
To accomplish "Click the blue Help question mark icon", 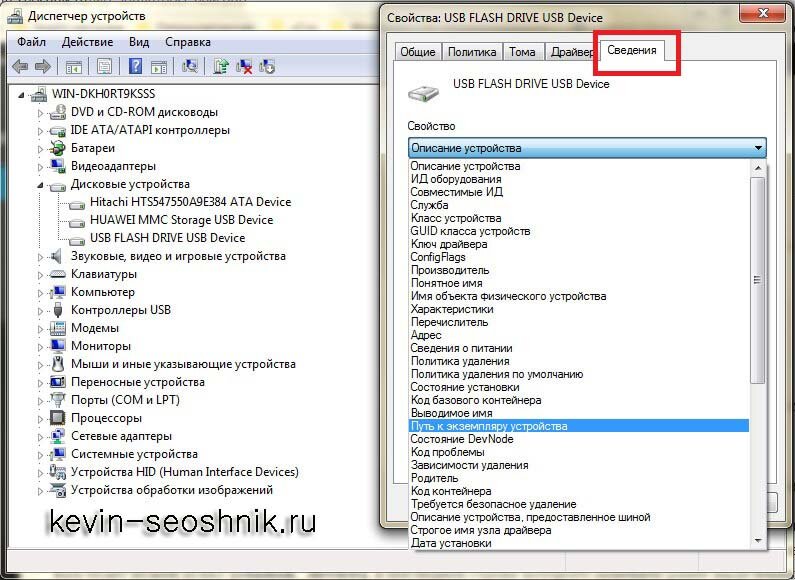I will tap(135, 67).
